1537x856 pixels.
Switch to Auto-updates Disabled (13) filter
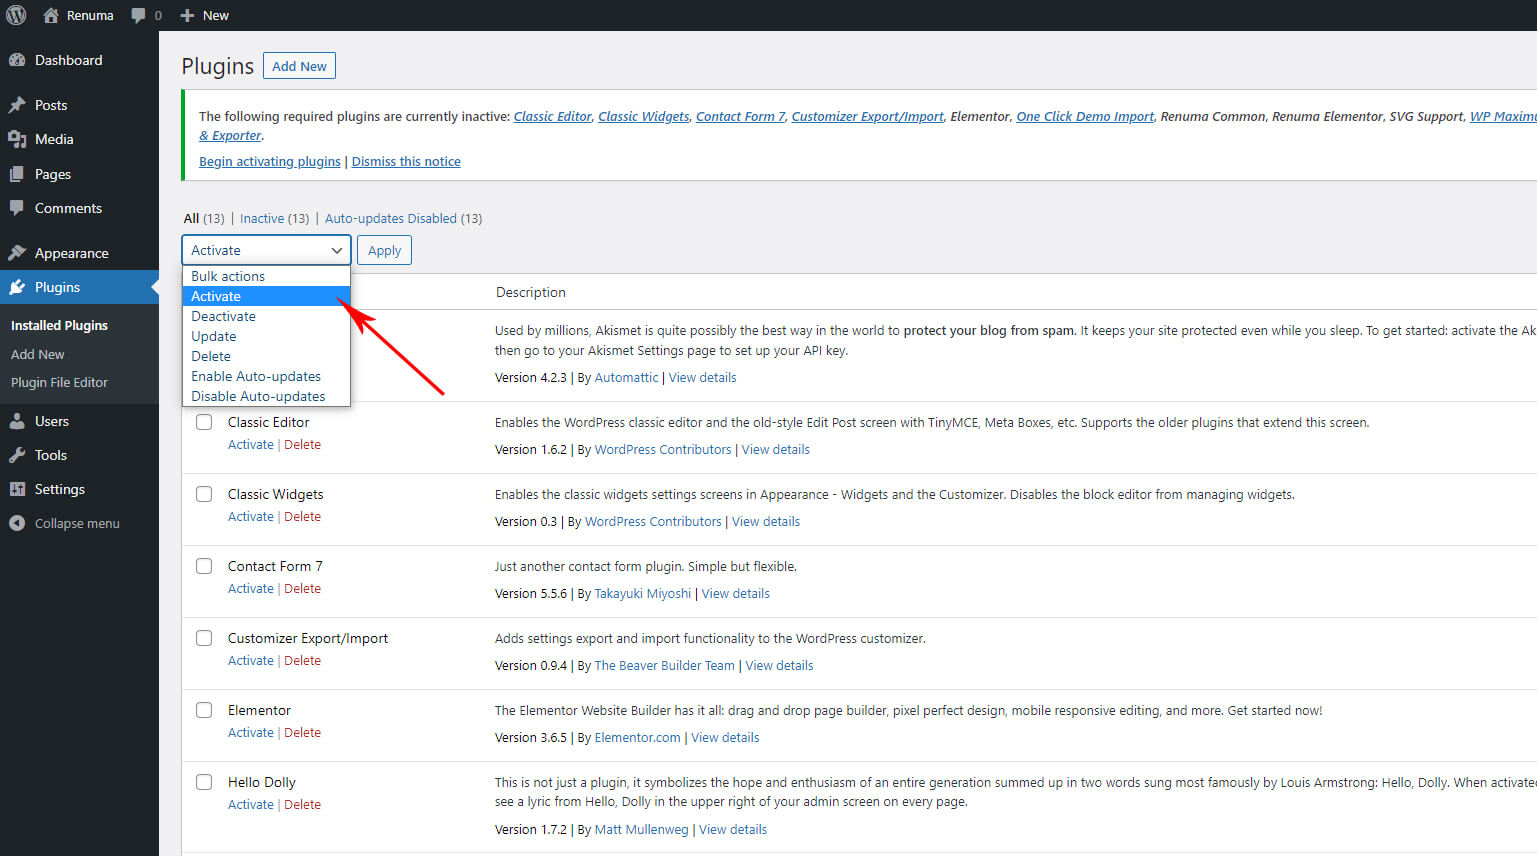tap(403, 218)
